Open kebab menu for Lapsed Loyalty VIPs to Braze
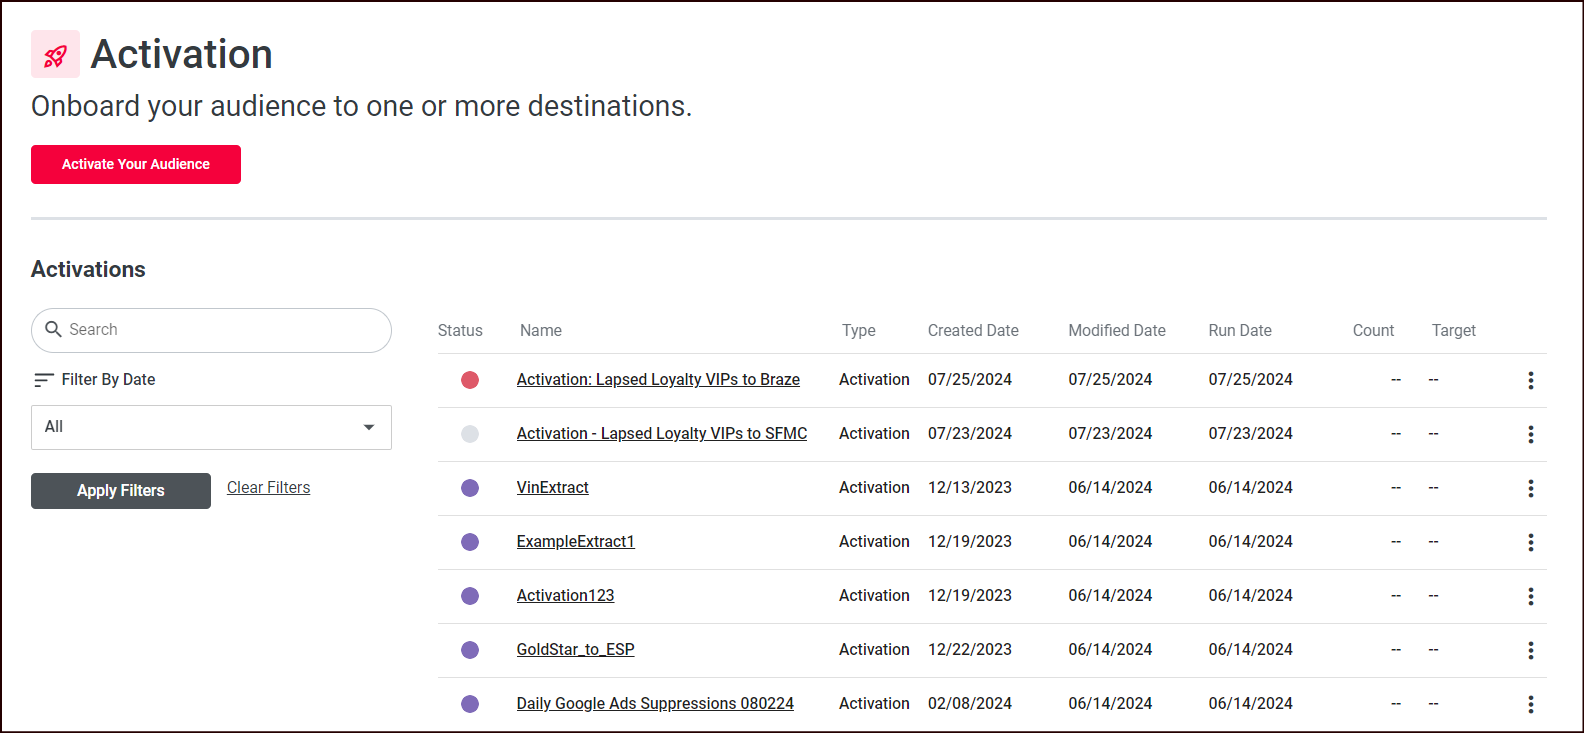This screenshot has height=733, width=1584. coord(1530,380)
